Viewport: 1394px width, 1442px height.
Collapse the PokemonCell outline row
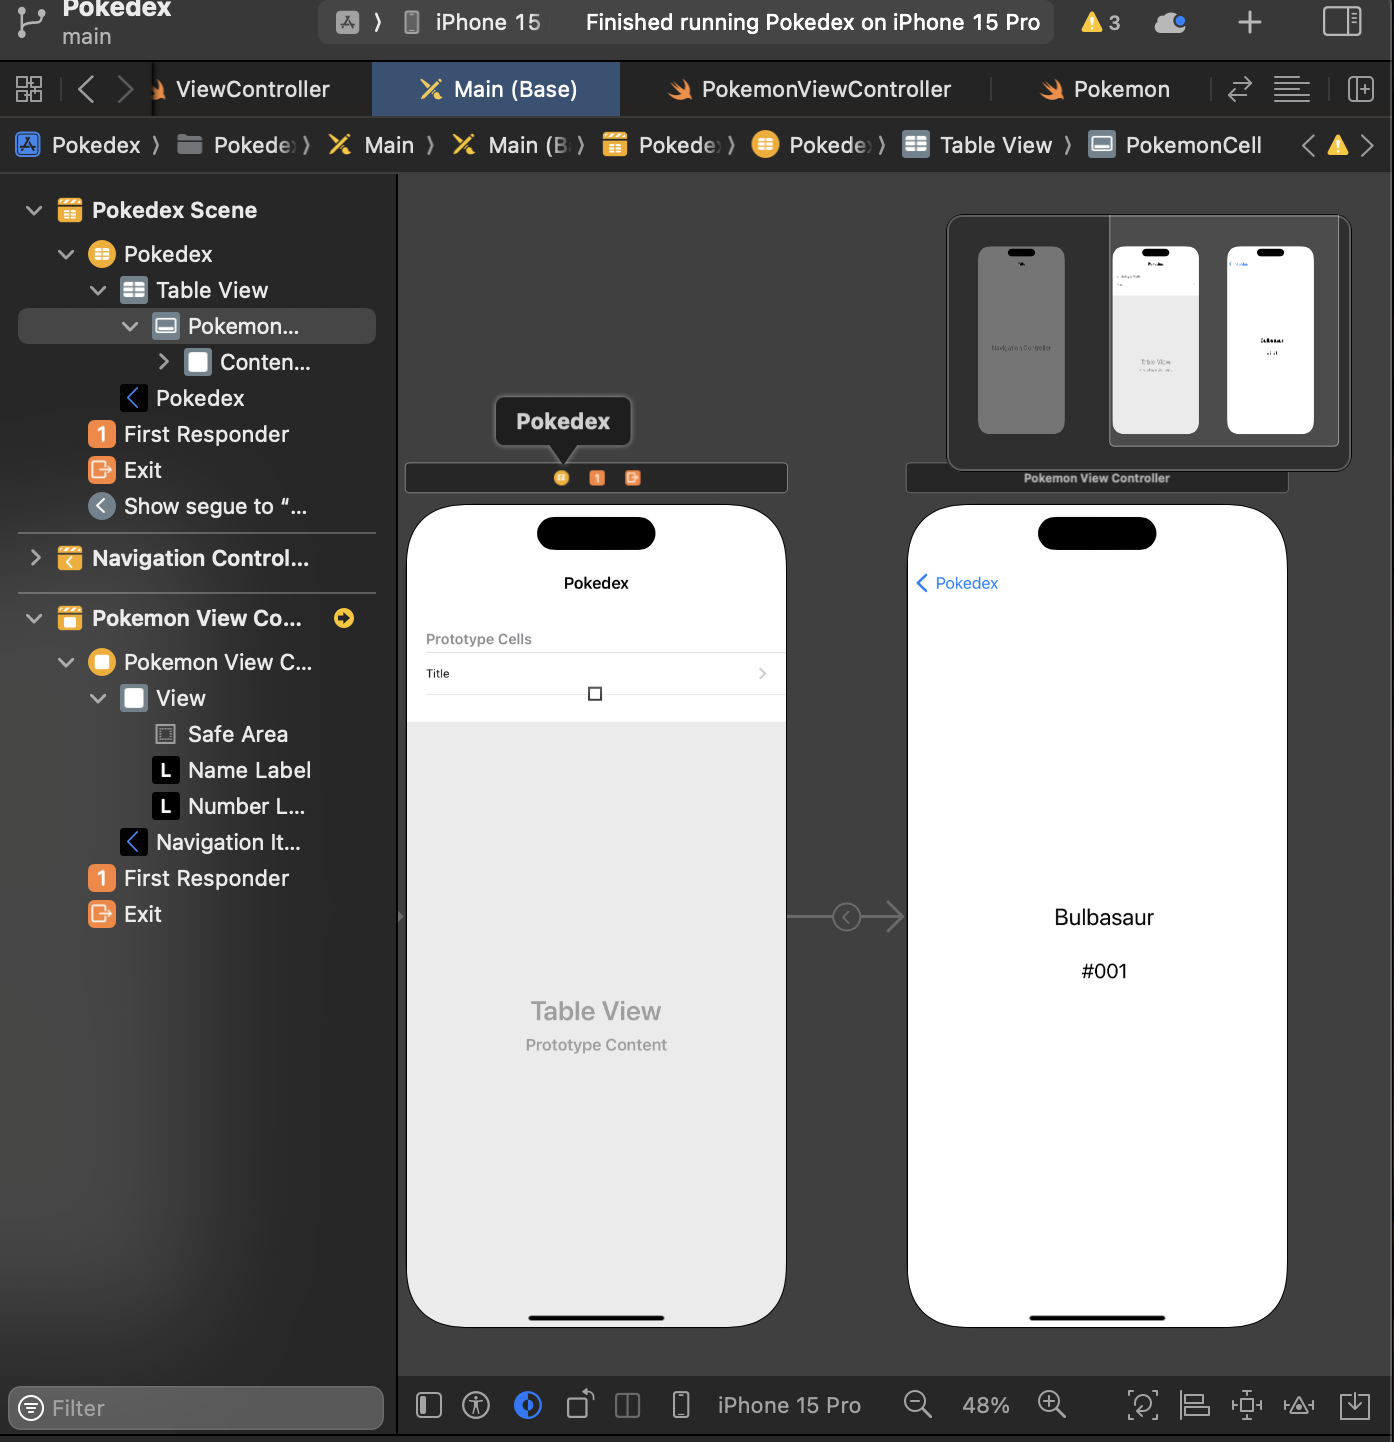130,326
